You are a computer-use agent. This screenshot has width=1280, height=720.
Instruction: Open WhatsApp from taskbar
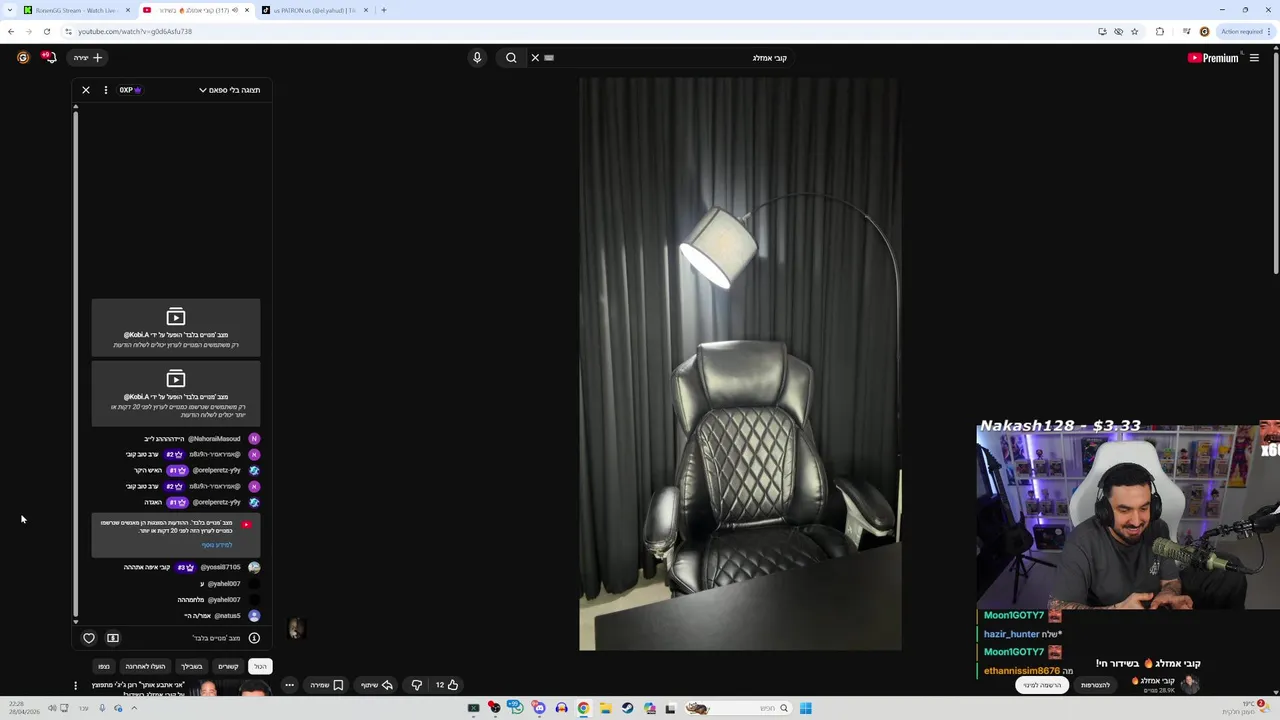pyautogui.click(x=516, y=707)
